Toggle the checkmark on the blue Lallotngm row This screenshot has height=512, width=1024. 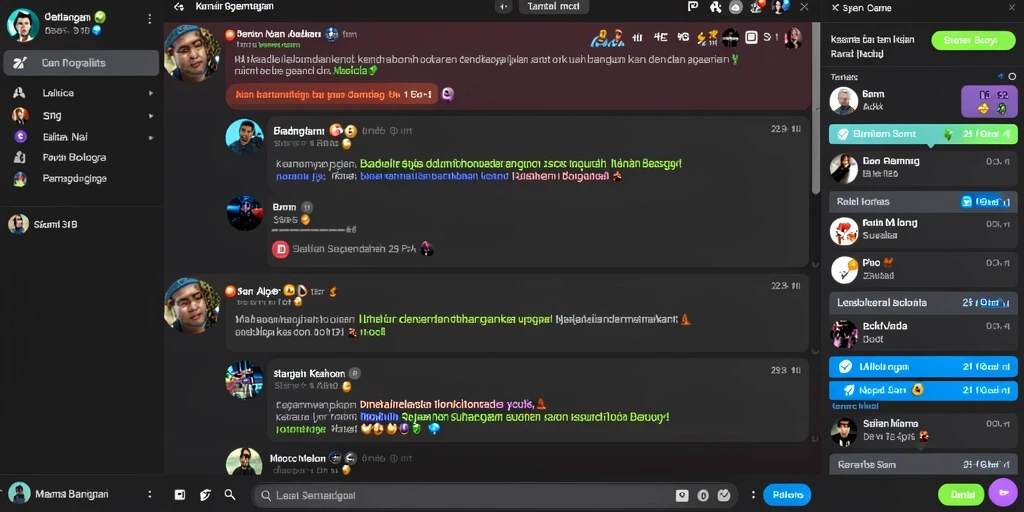(x=845, y=367)
